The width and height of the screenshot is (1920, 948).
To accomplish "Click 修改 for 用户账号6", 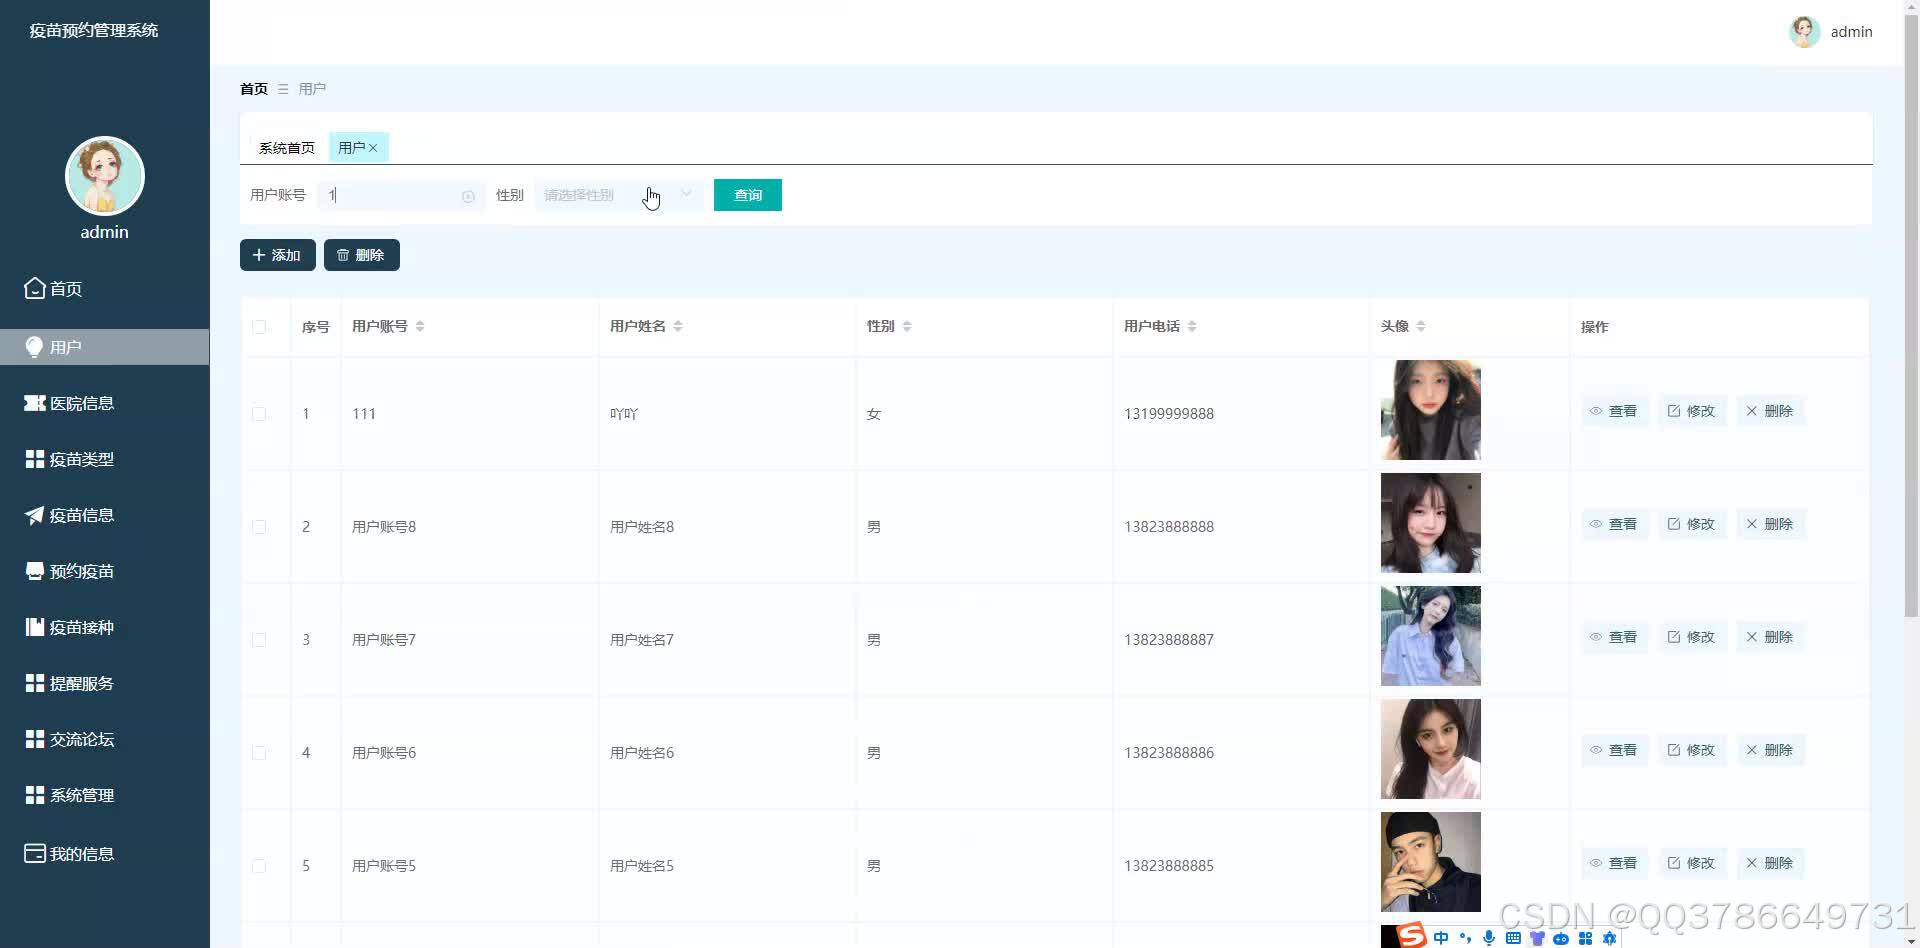I will (x=1692, y=750).
